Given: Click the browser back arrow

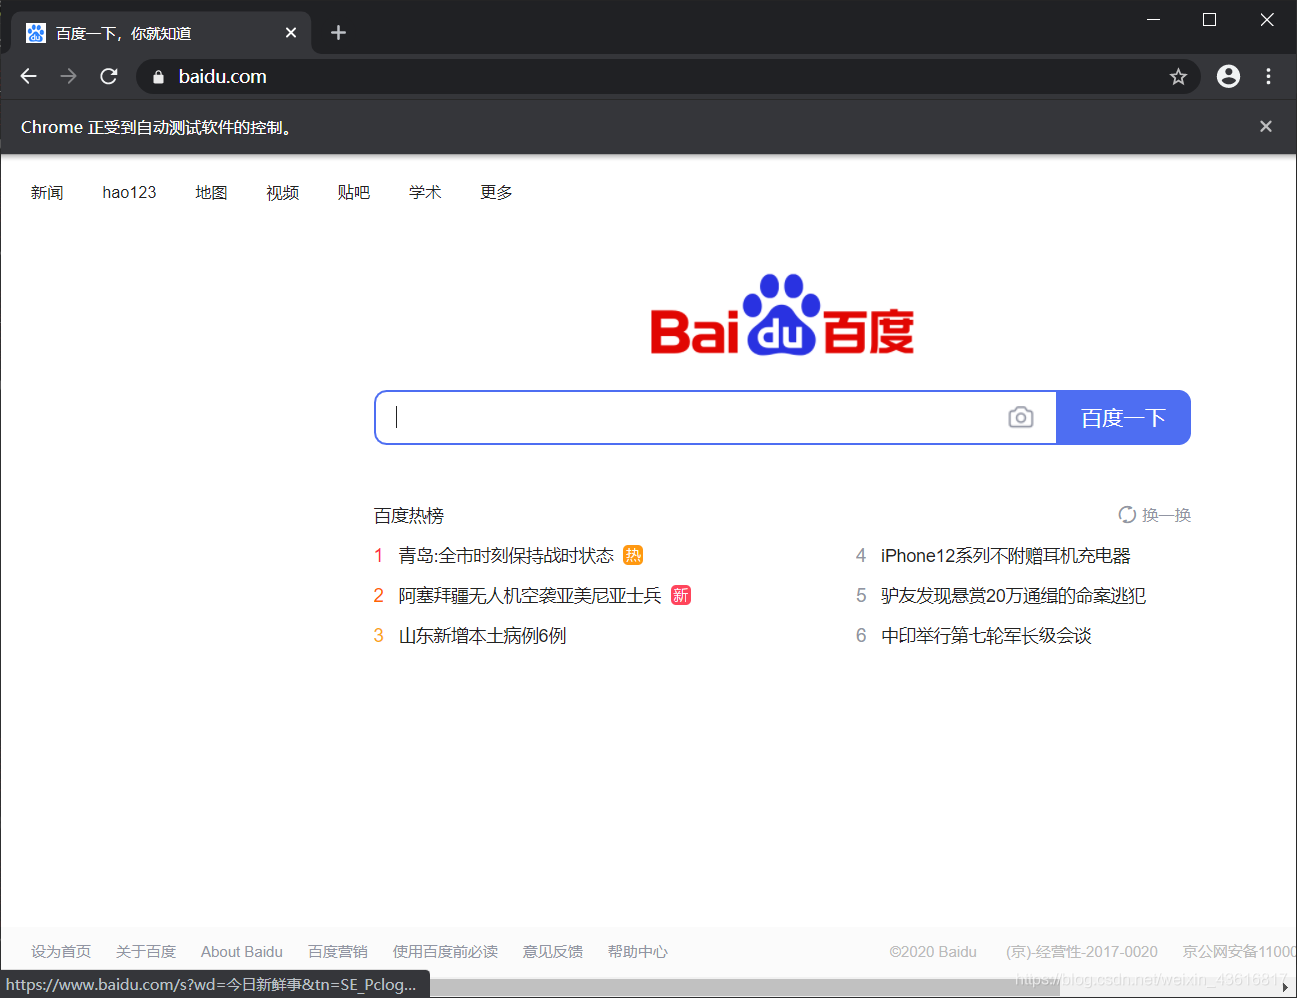Looking at the screenshot, I should tap(28, 76).
